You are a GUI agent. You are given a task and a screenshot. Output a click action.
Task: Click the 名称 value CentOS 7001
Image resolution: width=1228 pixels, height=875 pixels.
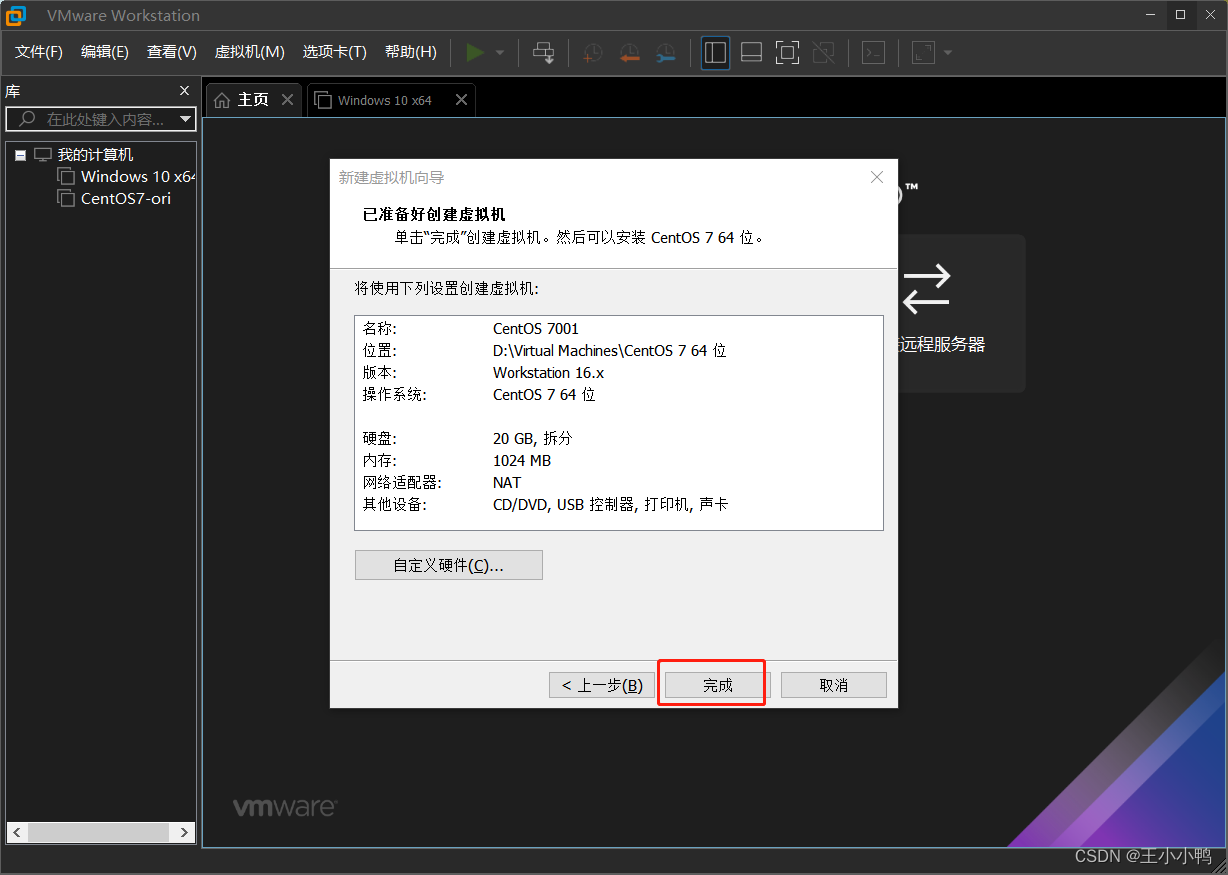(x=536, y=328)
